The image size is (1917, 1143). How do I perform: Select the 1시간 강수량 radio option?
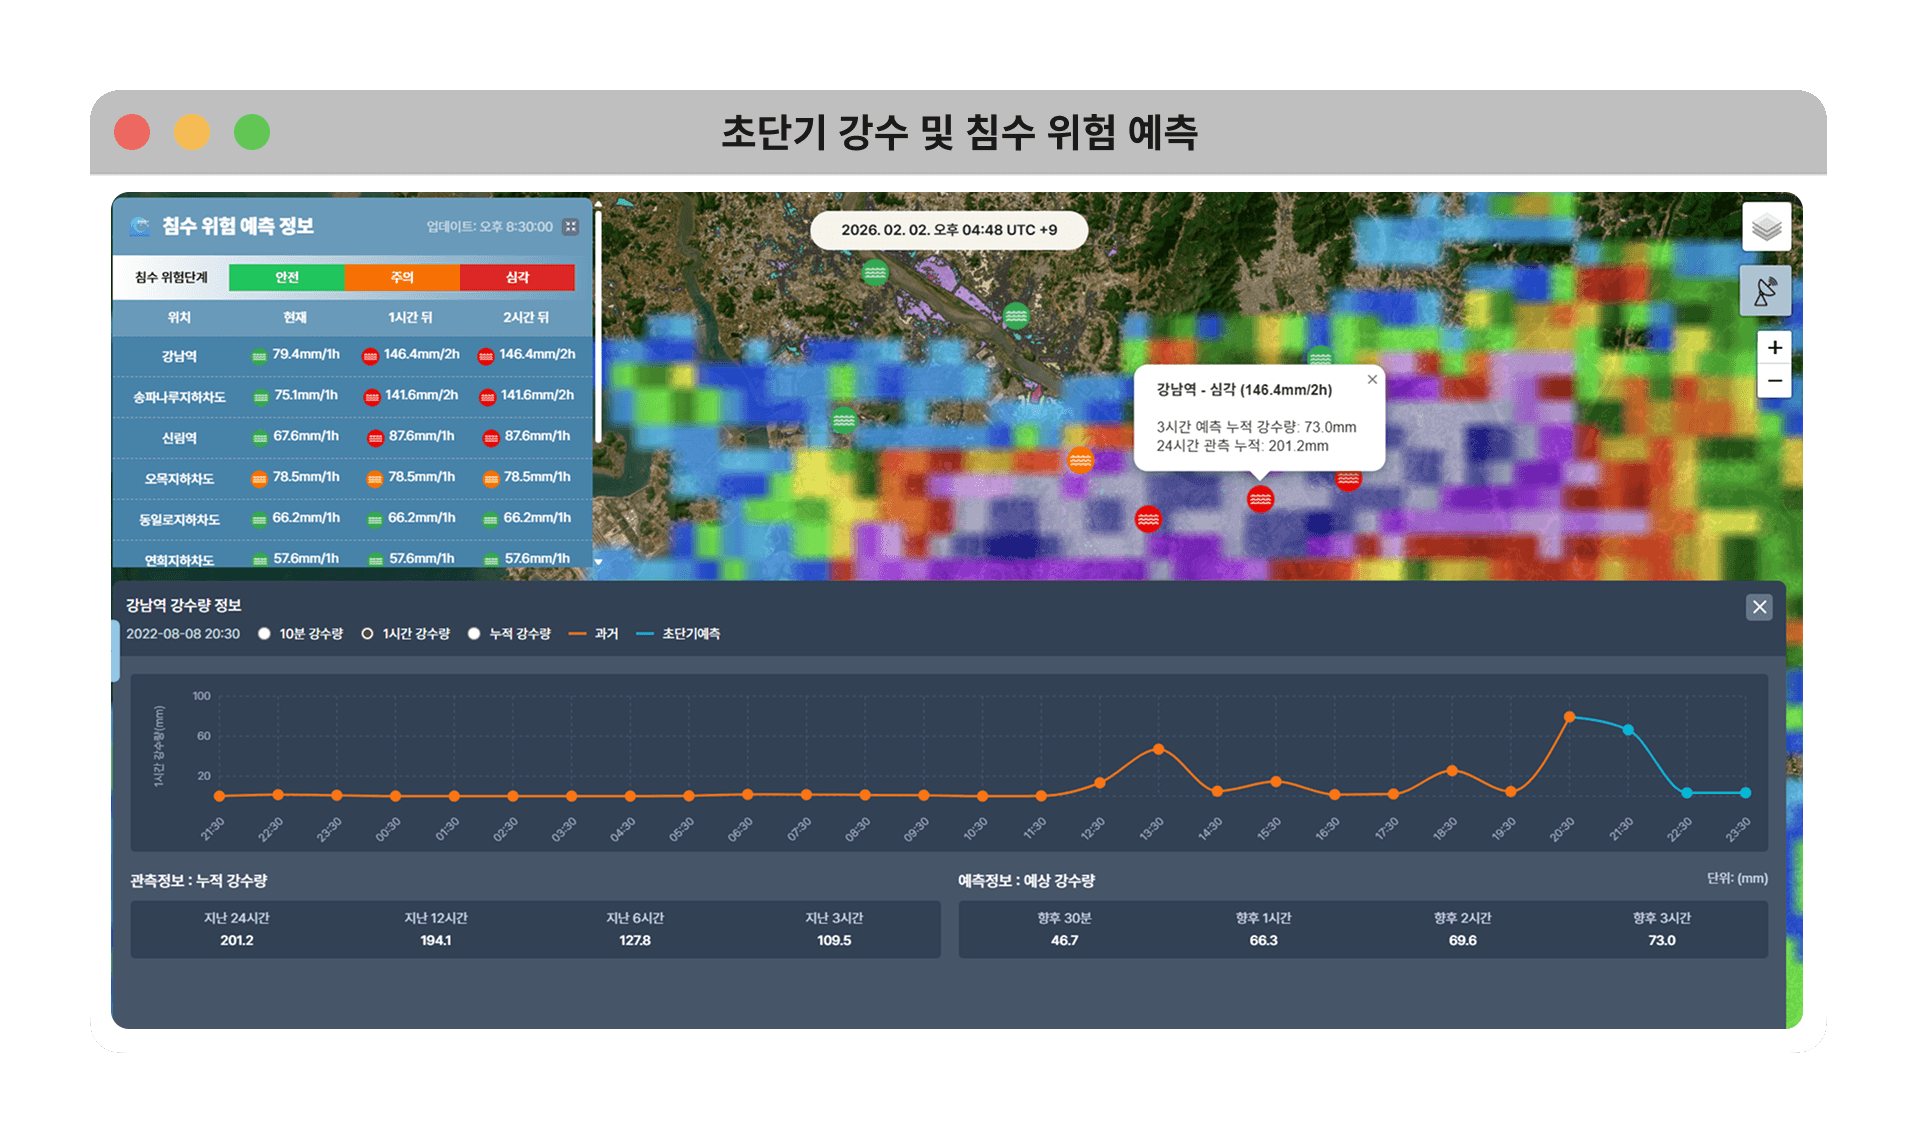click(368, 634)
